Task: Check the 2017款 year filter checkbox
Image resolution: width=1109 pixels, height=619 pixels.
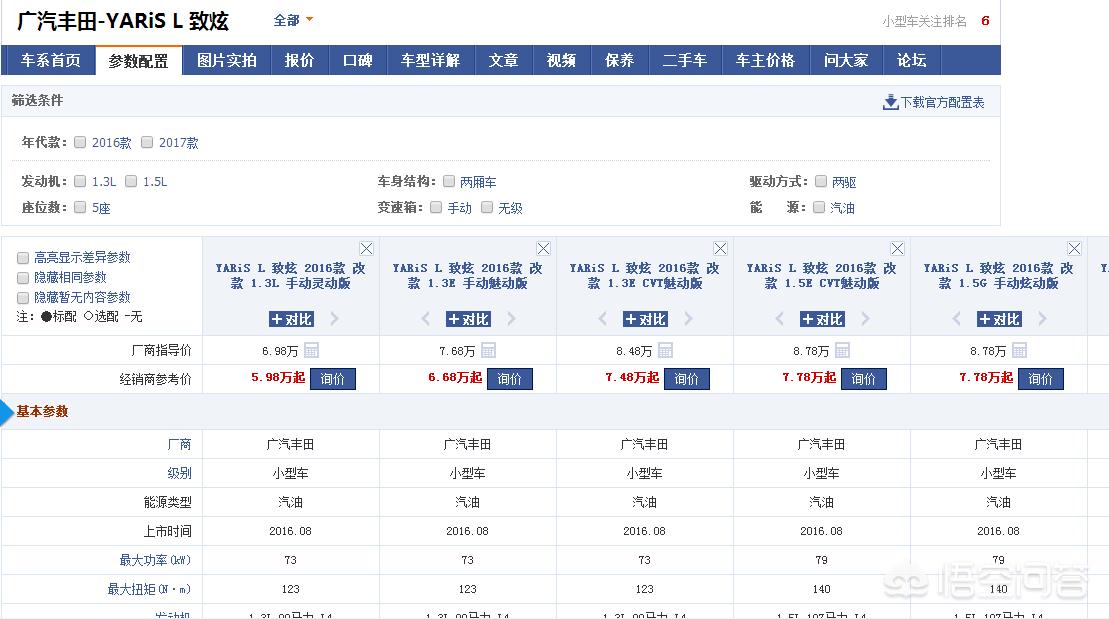Action: click(147, 142)
